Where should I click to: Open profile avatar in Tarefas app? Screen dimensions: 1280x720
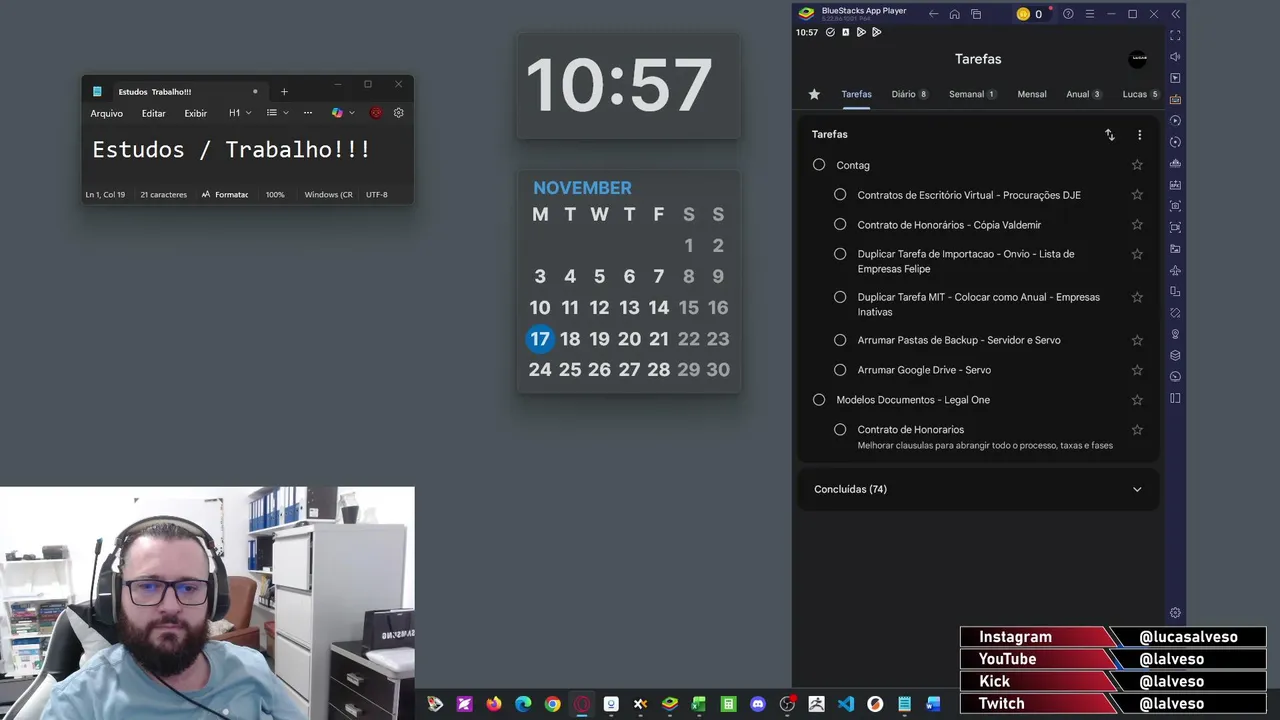(1139, 59)
